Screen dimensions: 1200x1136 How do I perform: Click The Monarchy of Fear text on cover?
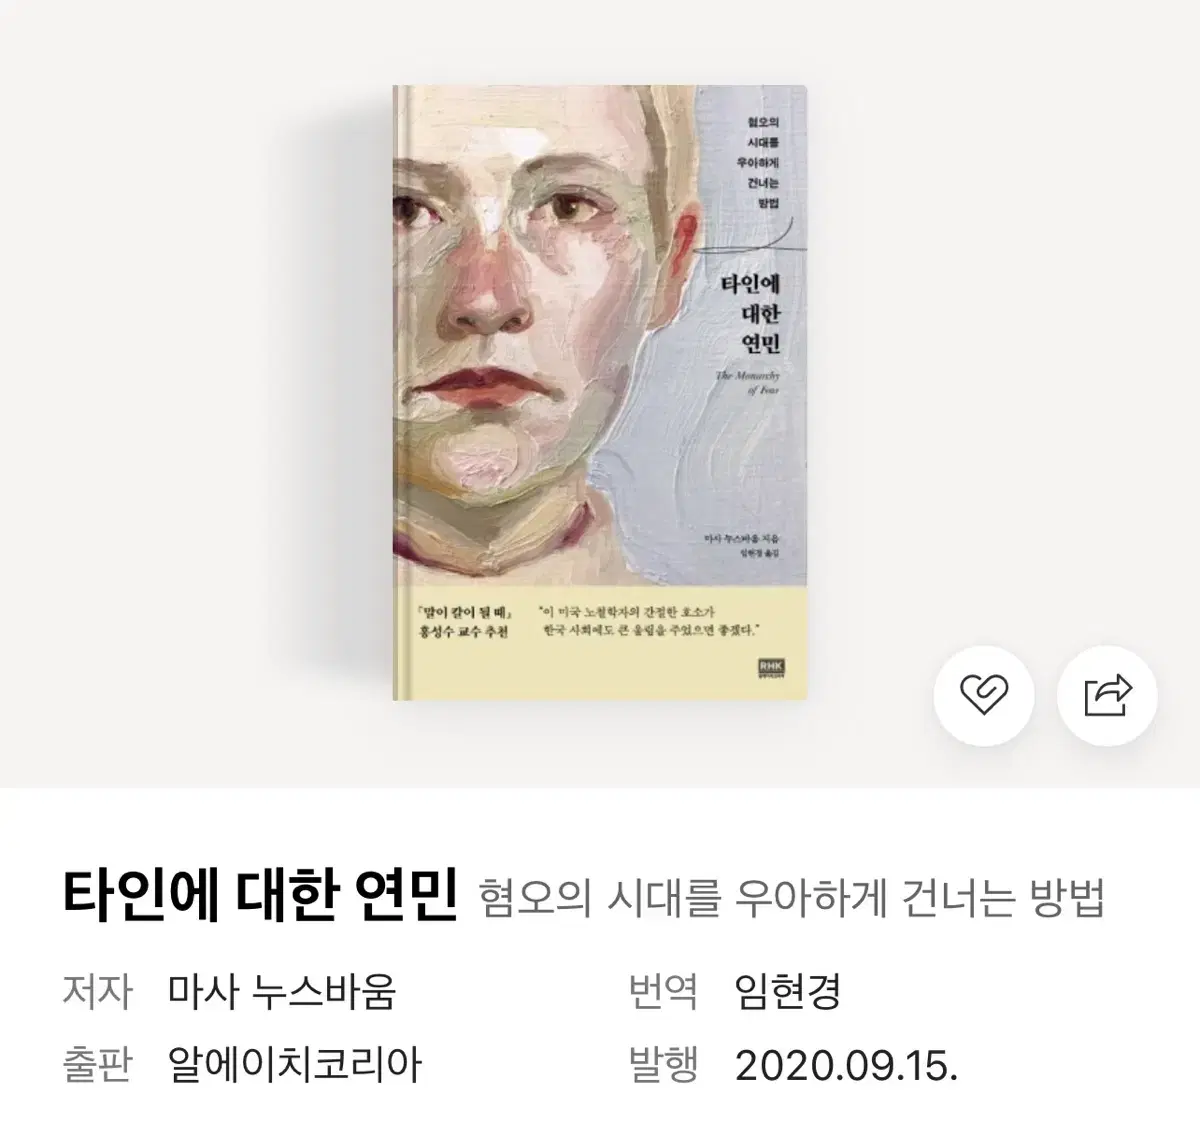click(748, 383)
